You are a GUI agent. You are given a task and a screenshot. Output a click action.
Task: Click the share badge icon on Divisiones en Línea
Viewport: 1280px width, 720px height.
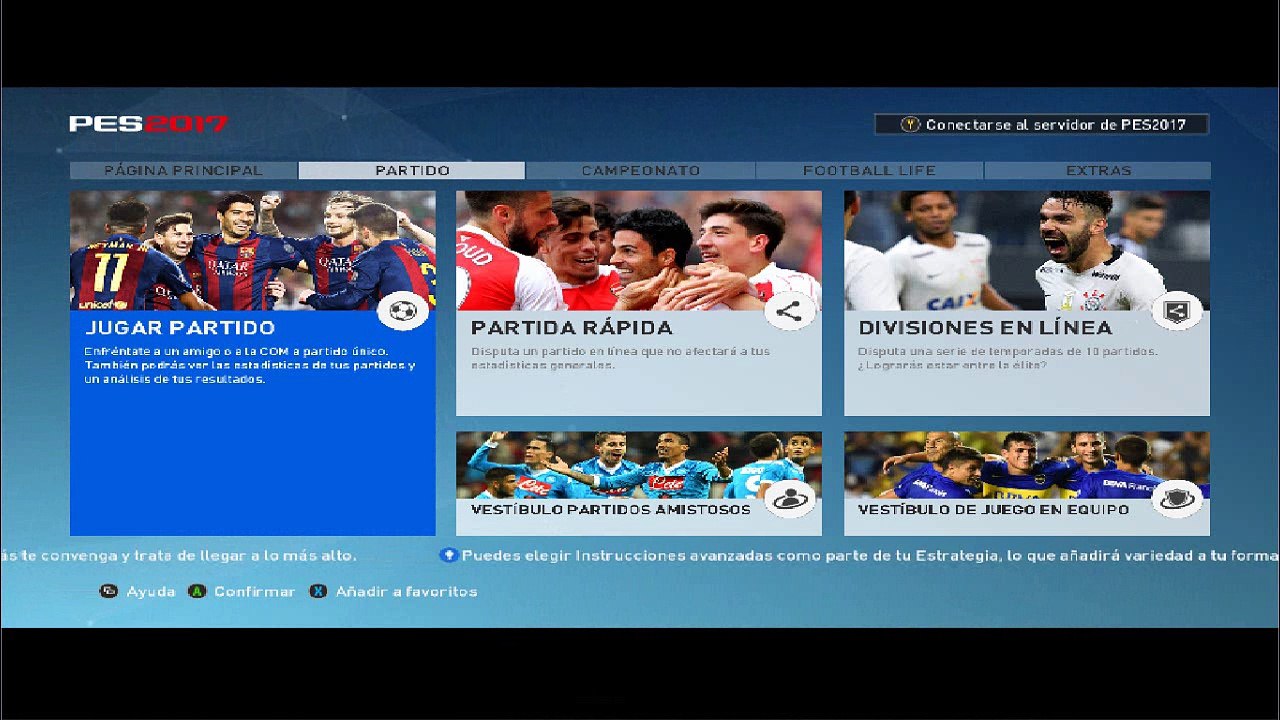pos(1177,312)
